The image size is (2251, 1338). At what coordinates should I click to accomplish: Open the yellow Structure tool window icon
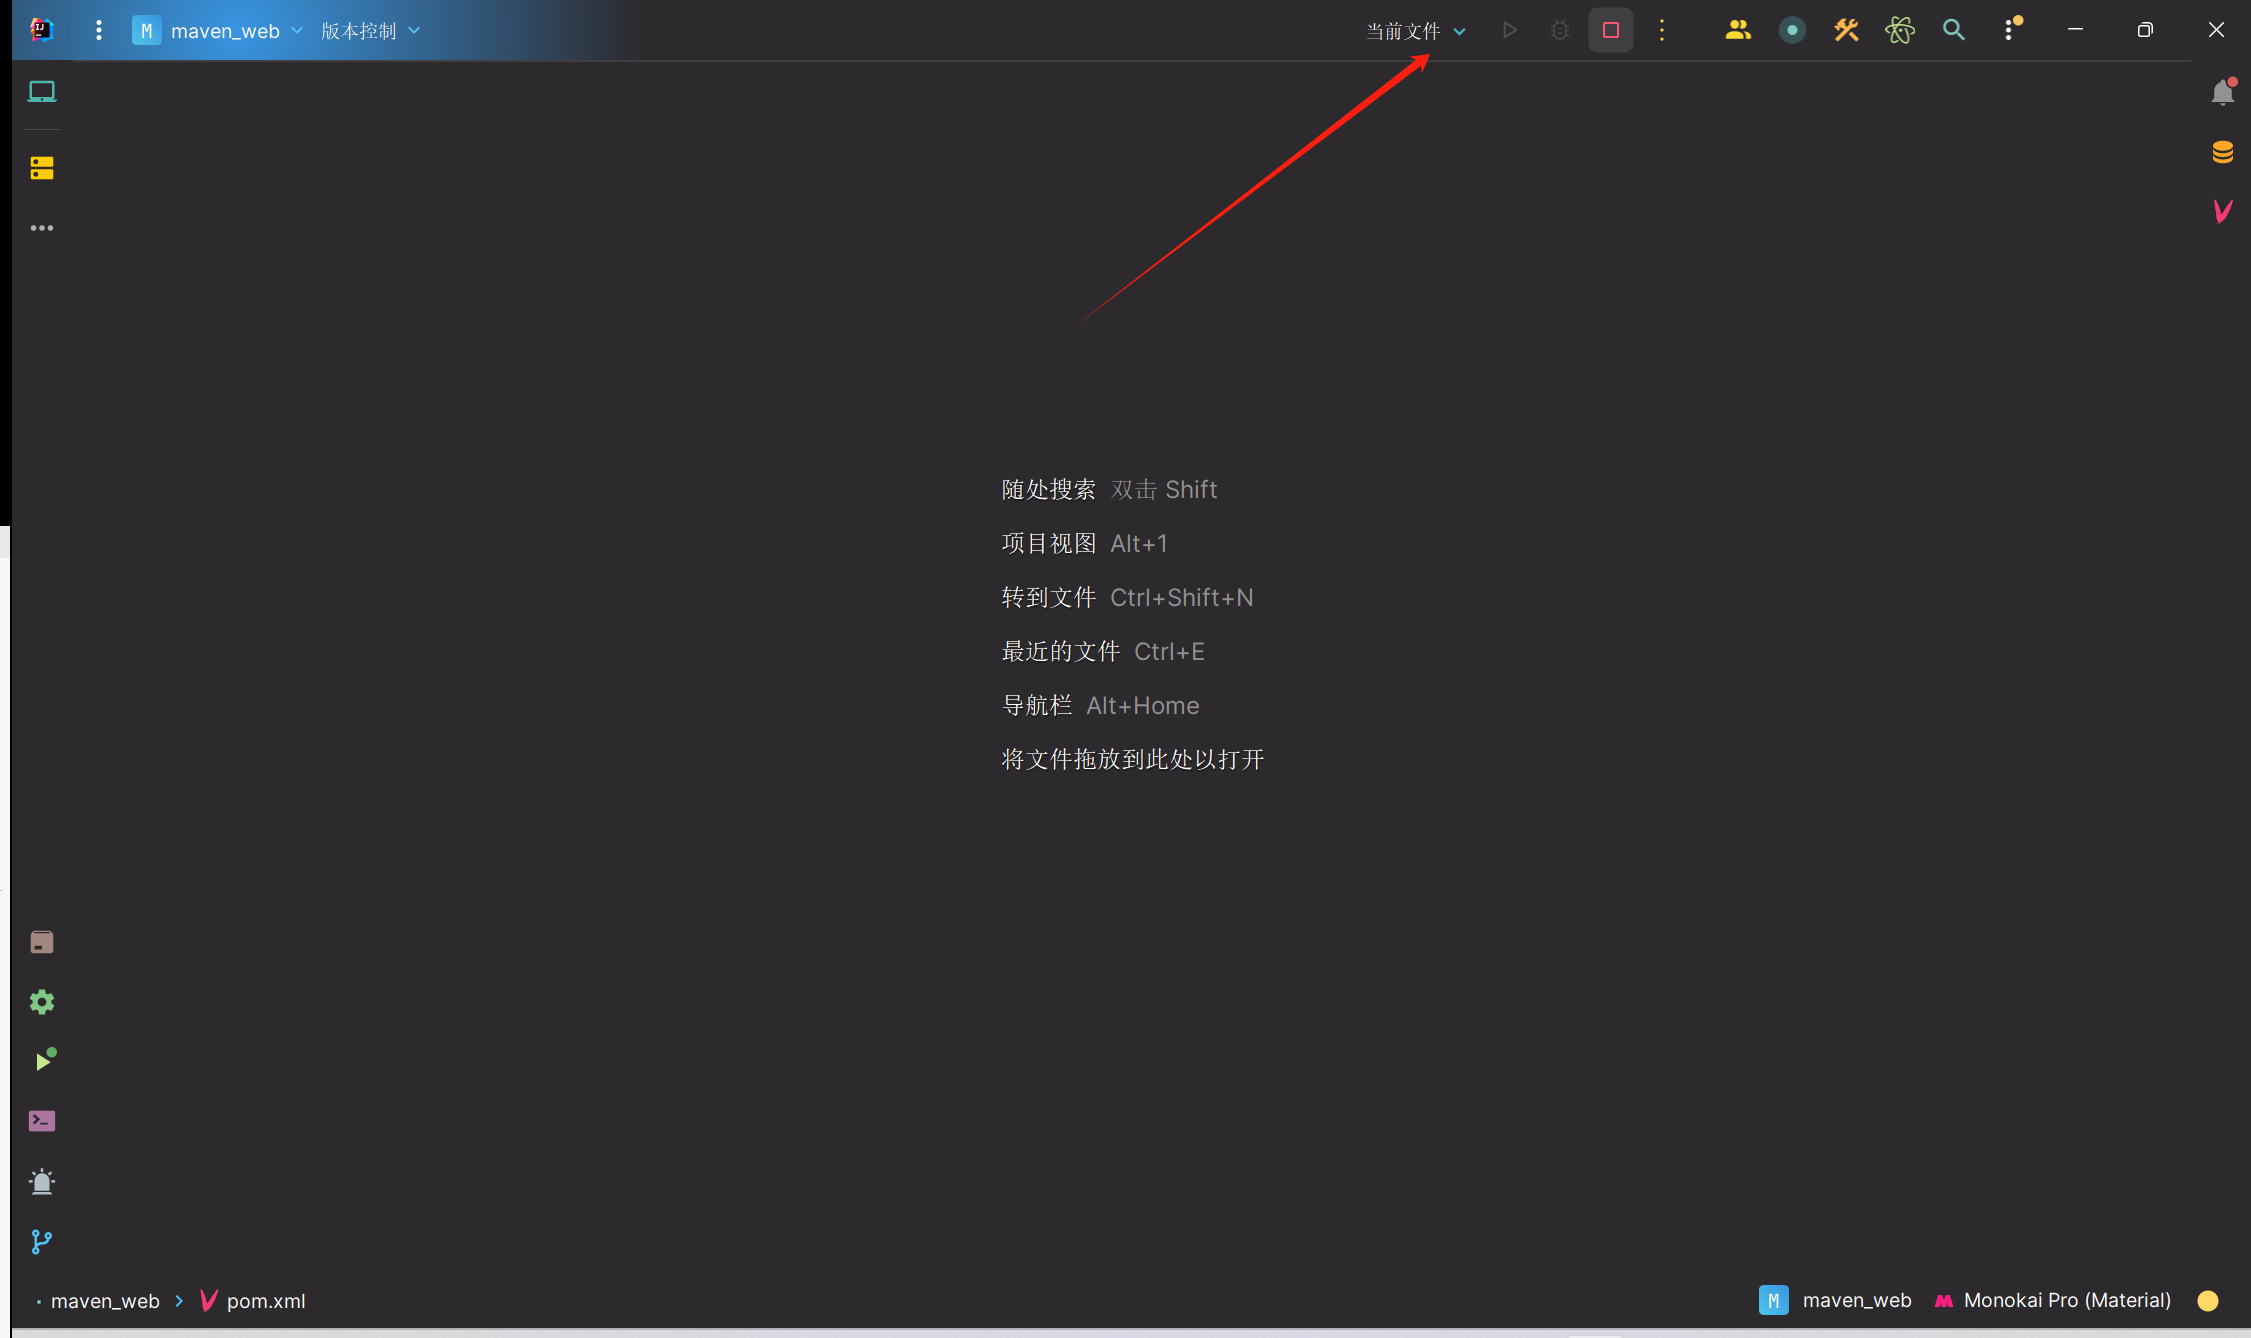(42, 168)
